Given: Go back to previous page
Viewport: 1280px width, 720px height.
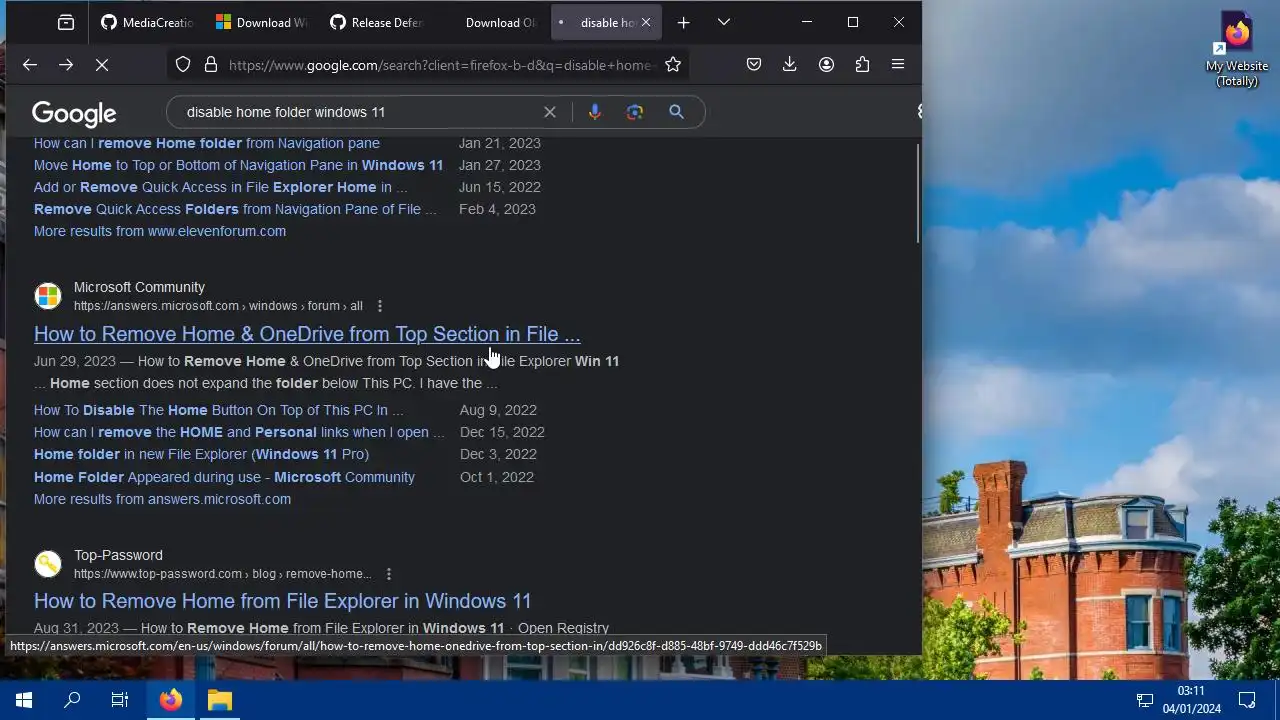Looking at the screenshot, I should pos(30,65).
